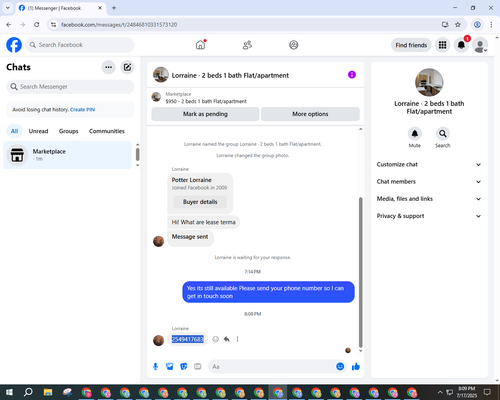Expand Chat members section
This screenshot has width=500, height=400.
click(429, 182)
